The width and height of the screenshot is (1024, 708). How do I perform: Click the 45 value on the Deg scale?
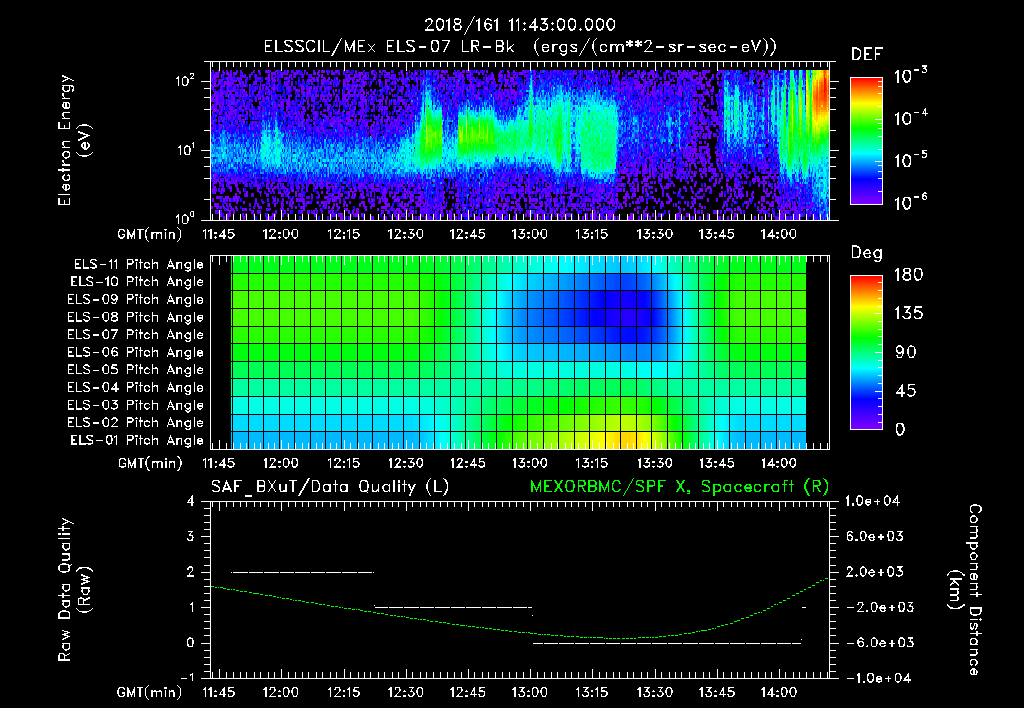908,391
